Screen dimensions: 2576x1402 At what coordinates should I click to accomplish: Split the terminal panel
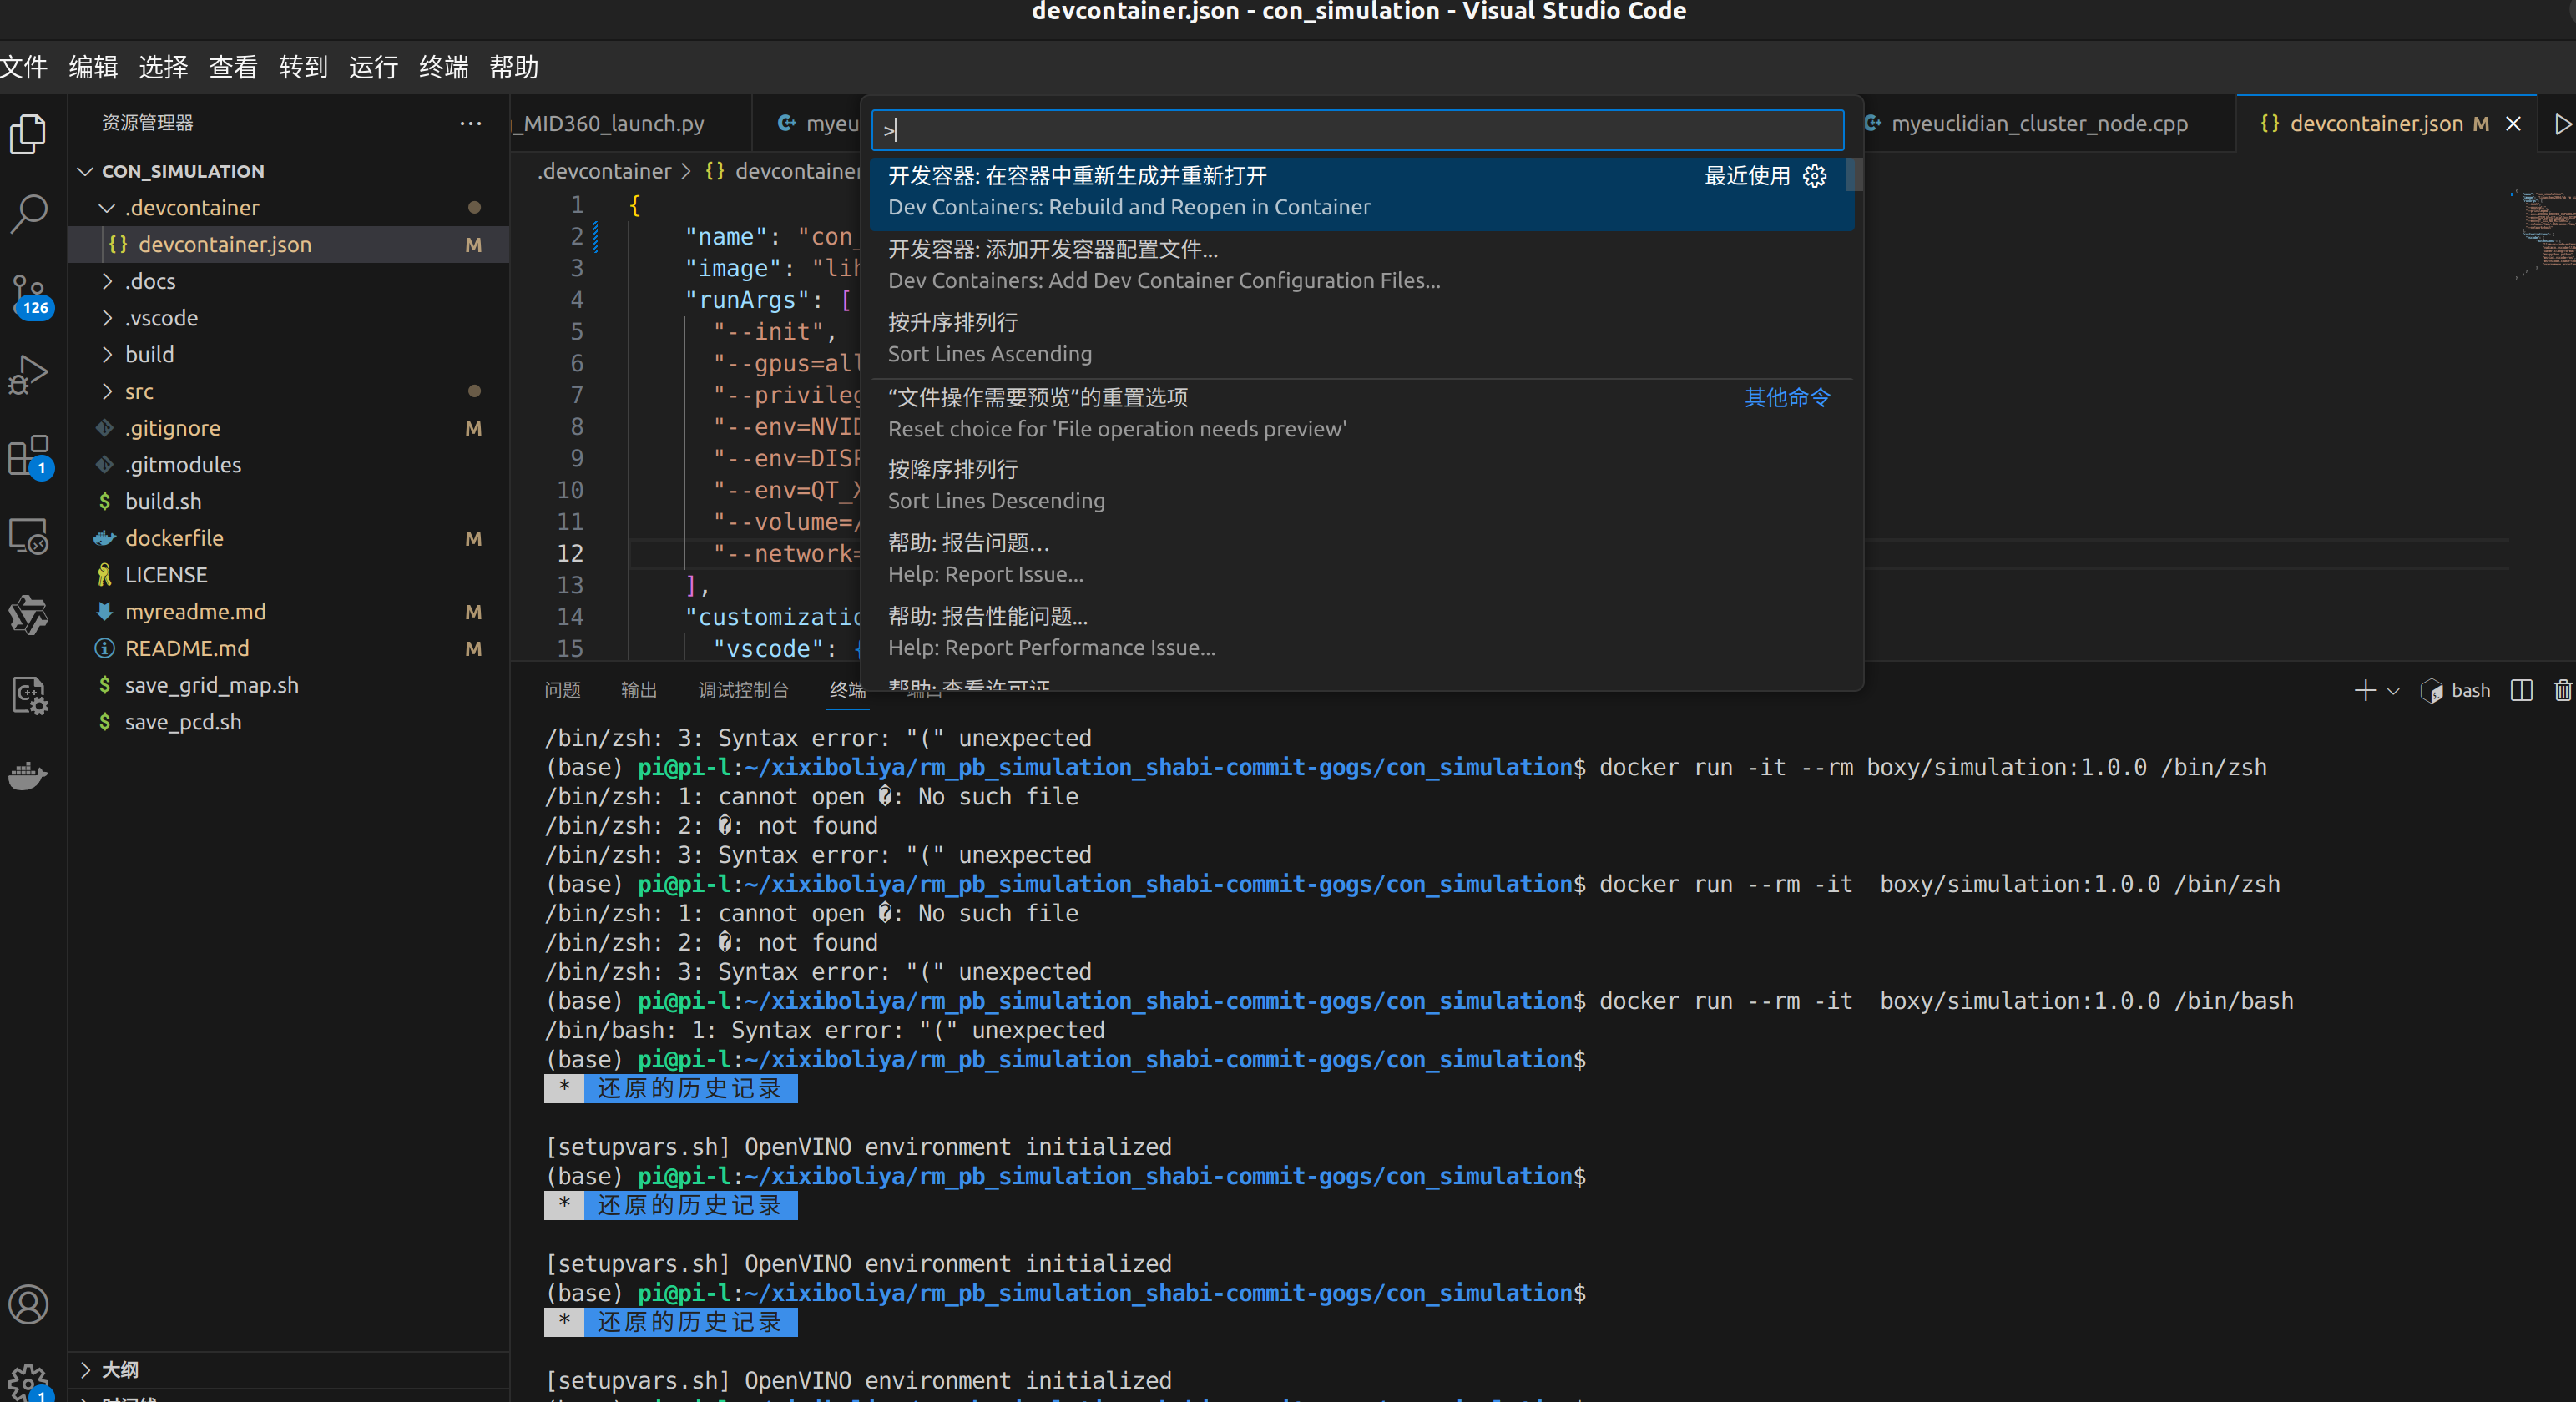(2521, 690)
